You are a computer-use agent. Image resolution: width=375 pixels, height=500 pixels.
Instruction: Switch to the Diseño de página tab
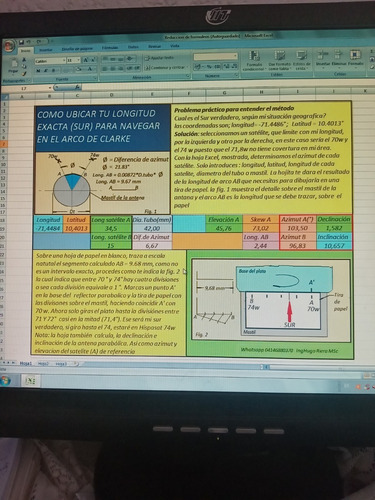click(x=77, y=49)
